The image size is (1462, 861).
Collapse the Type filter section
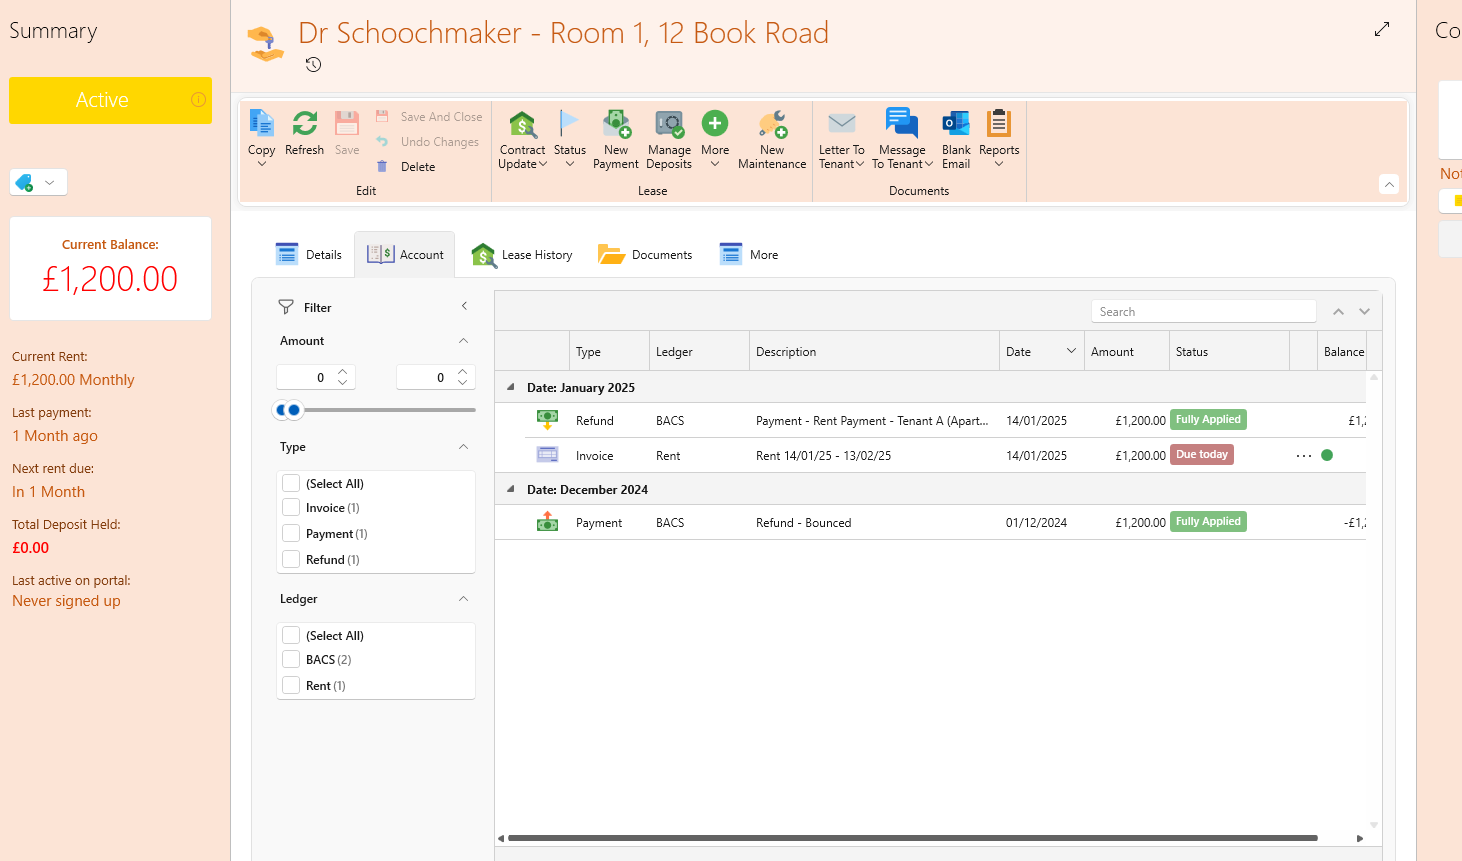pyautogui.click(x=463, y=447)
